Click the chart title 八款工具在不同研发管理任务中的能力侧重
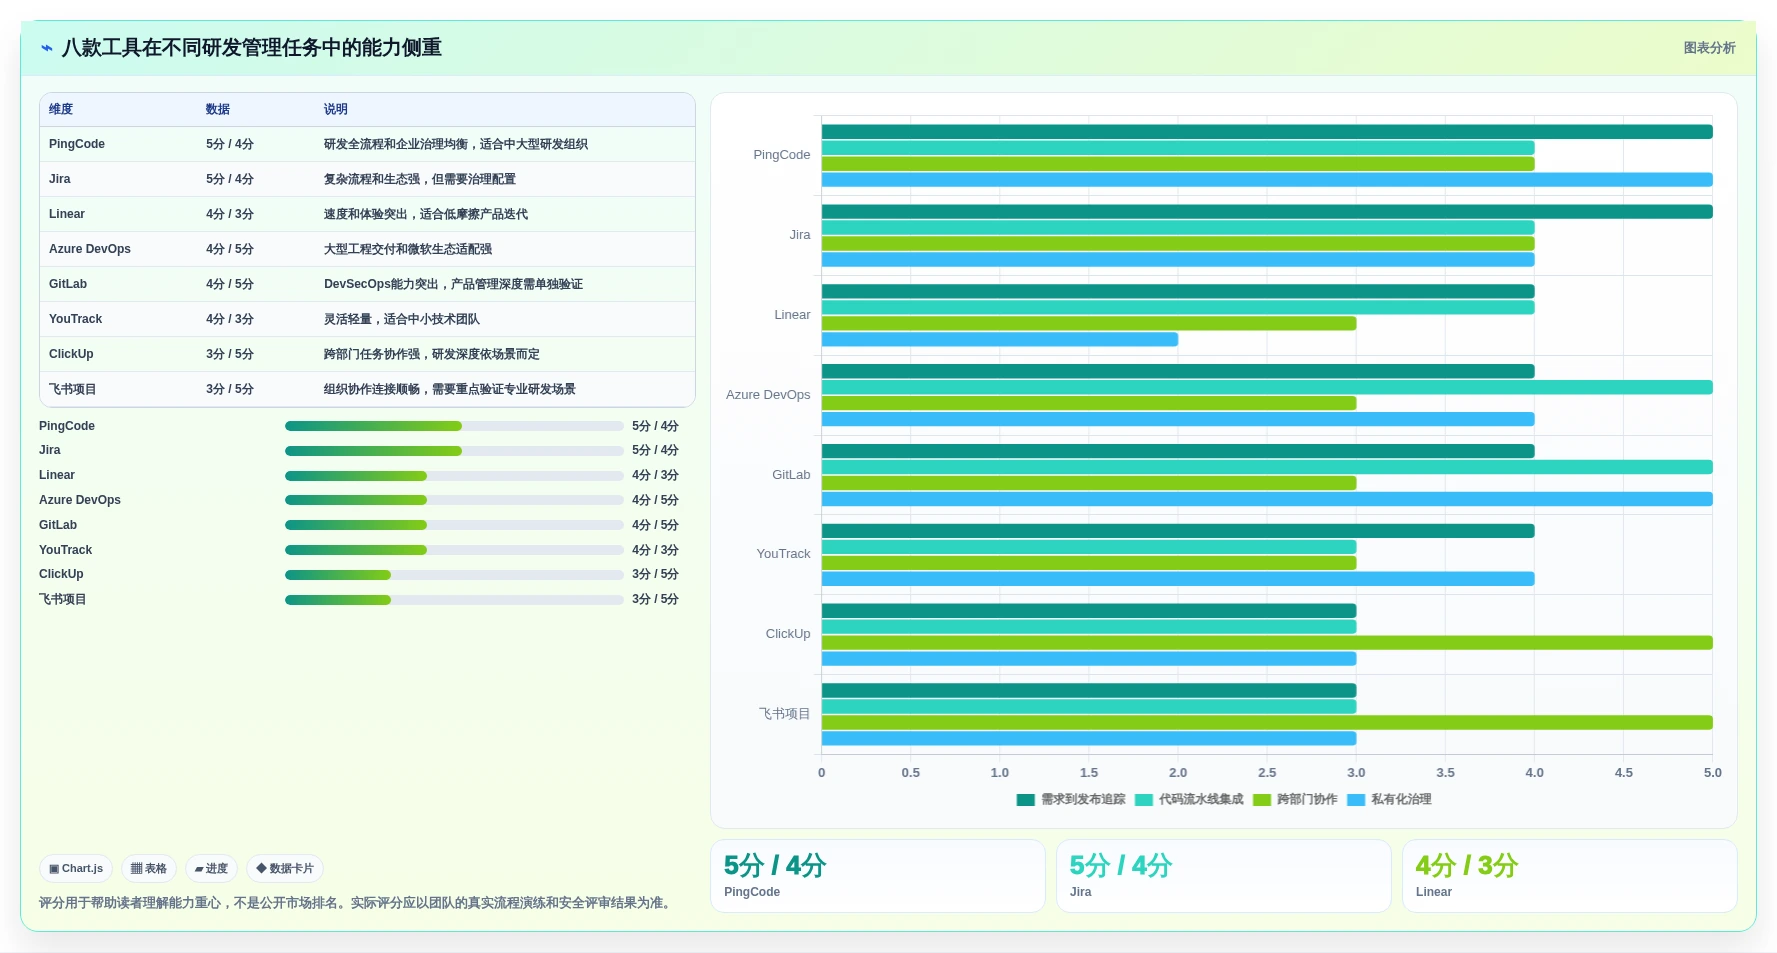 252,48
